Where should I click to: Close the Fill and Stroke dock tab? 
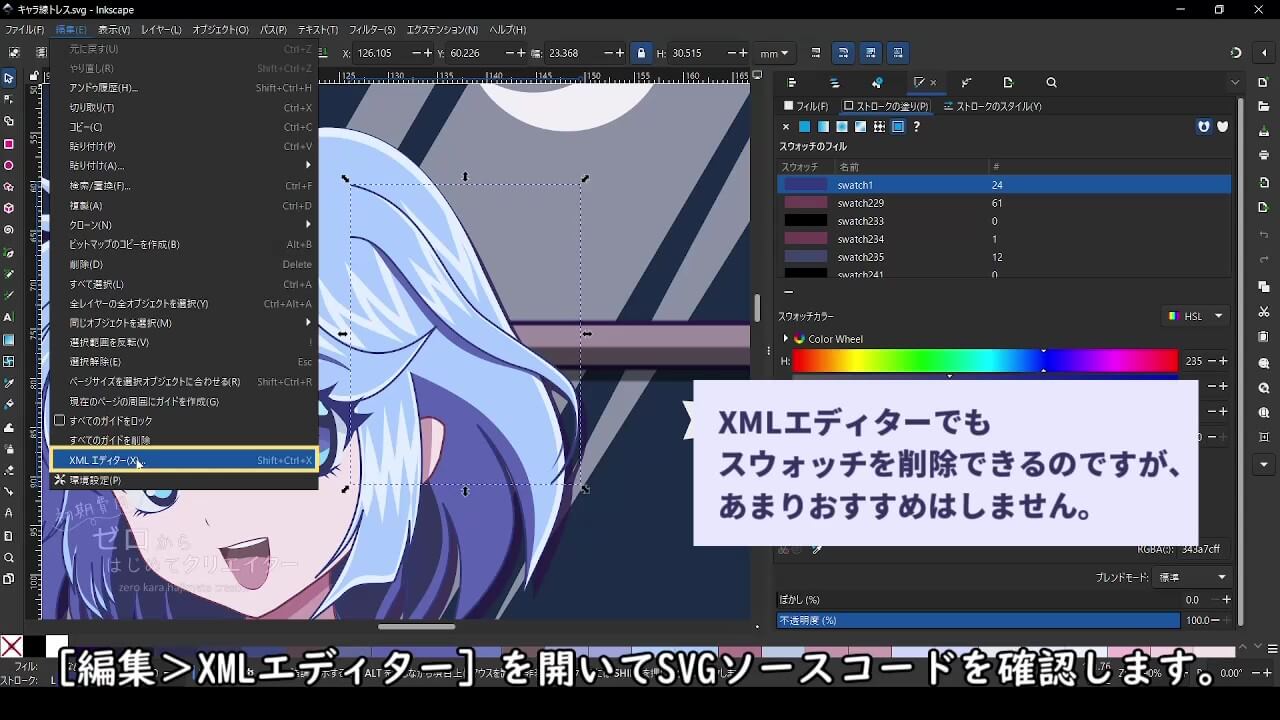click(933, 83)
